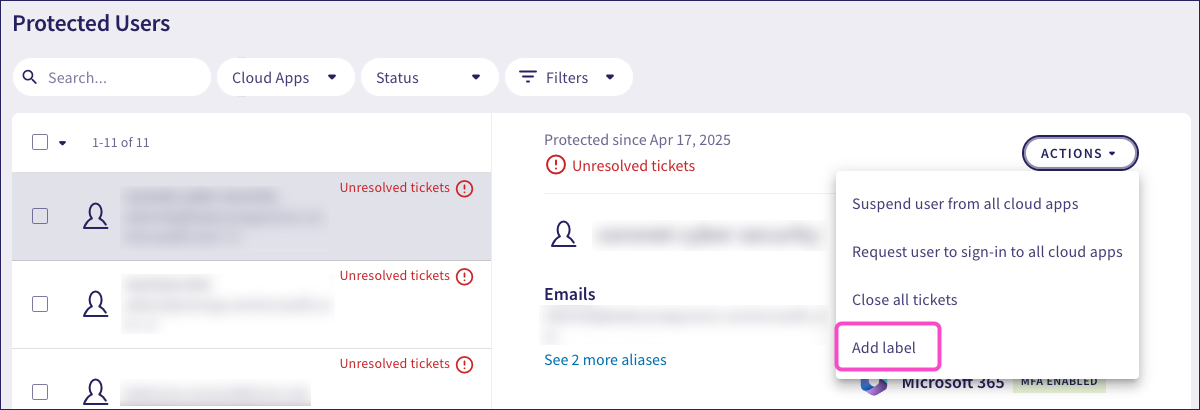Open the Cloud Apps dropdown
The image size is (1200, 410).
click(x=285, y=77)
